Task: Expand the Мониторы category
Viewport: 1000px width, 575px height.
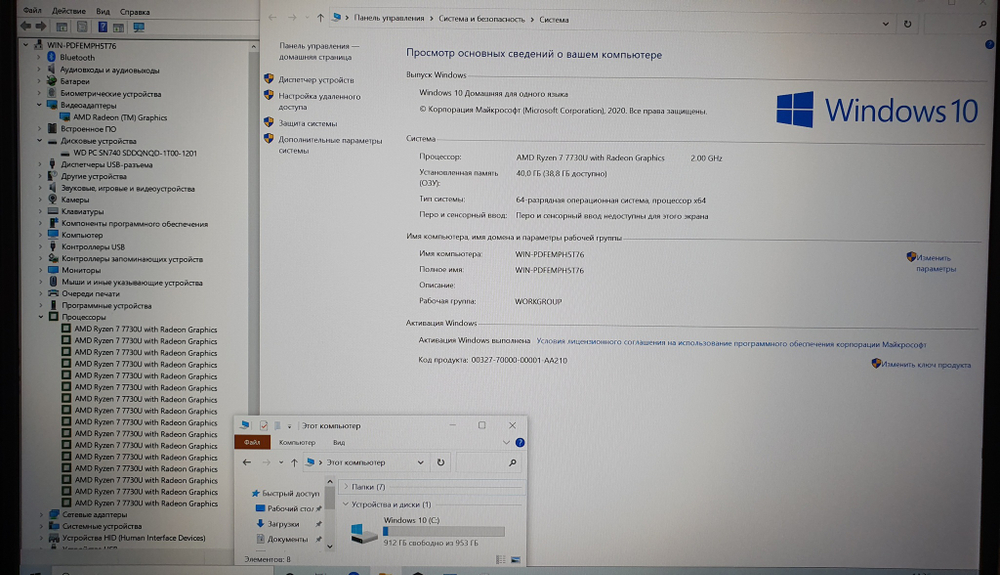Action: click(x=40, y=270)
